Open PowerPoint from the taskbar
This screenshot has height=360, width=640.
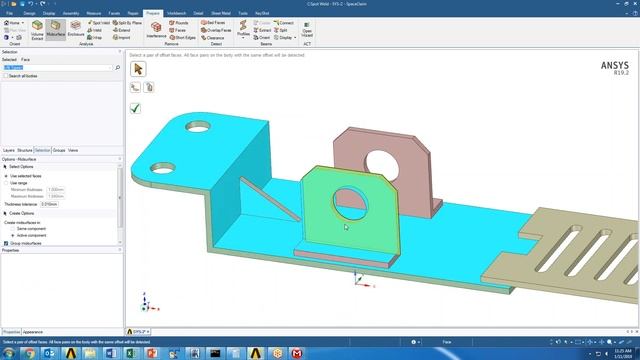151,353
